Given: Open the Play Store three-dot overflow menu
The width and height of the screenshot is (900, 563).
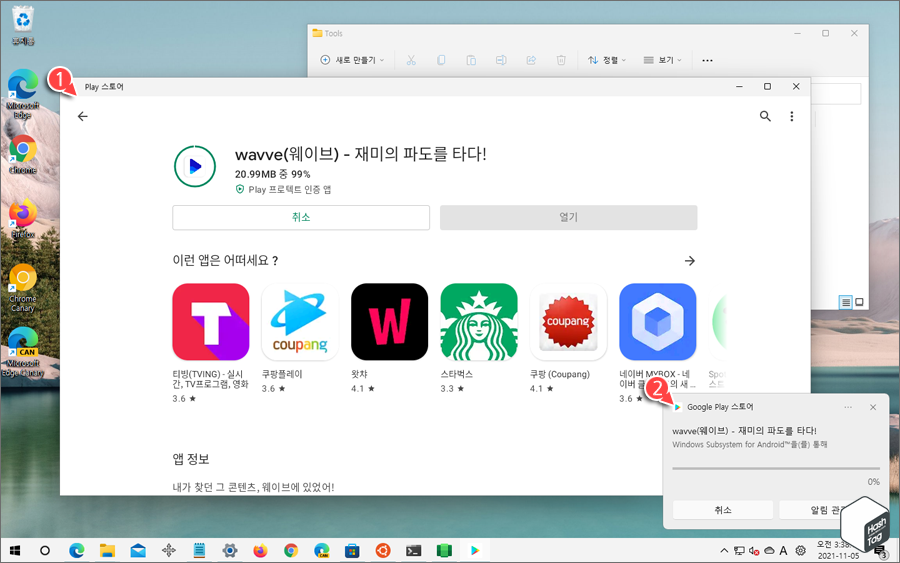Looking at the screenshot, I should pyautogui.click(x=792, y=117).
